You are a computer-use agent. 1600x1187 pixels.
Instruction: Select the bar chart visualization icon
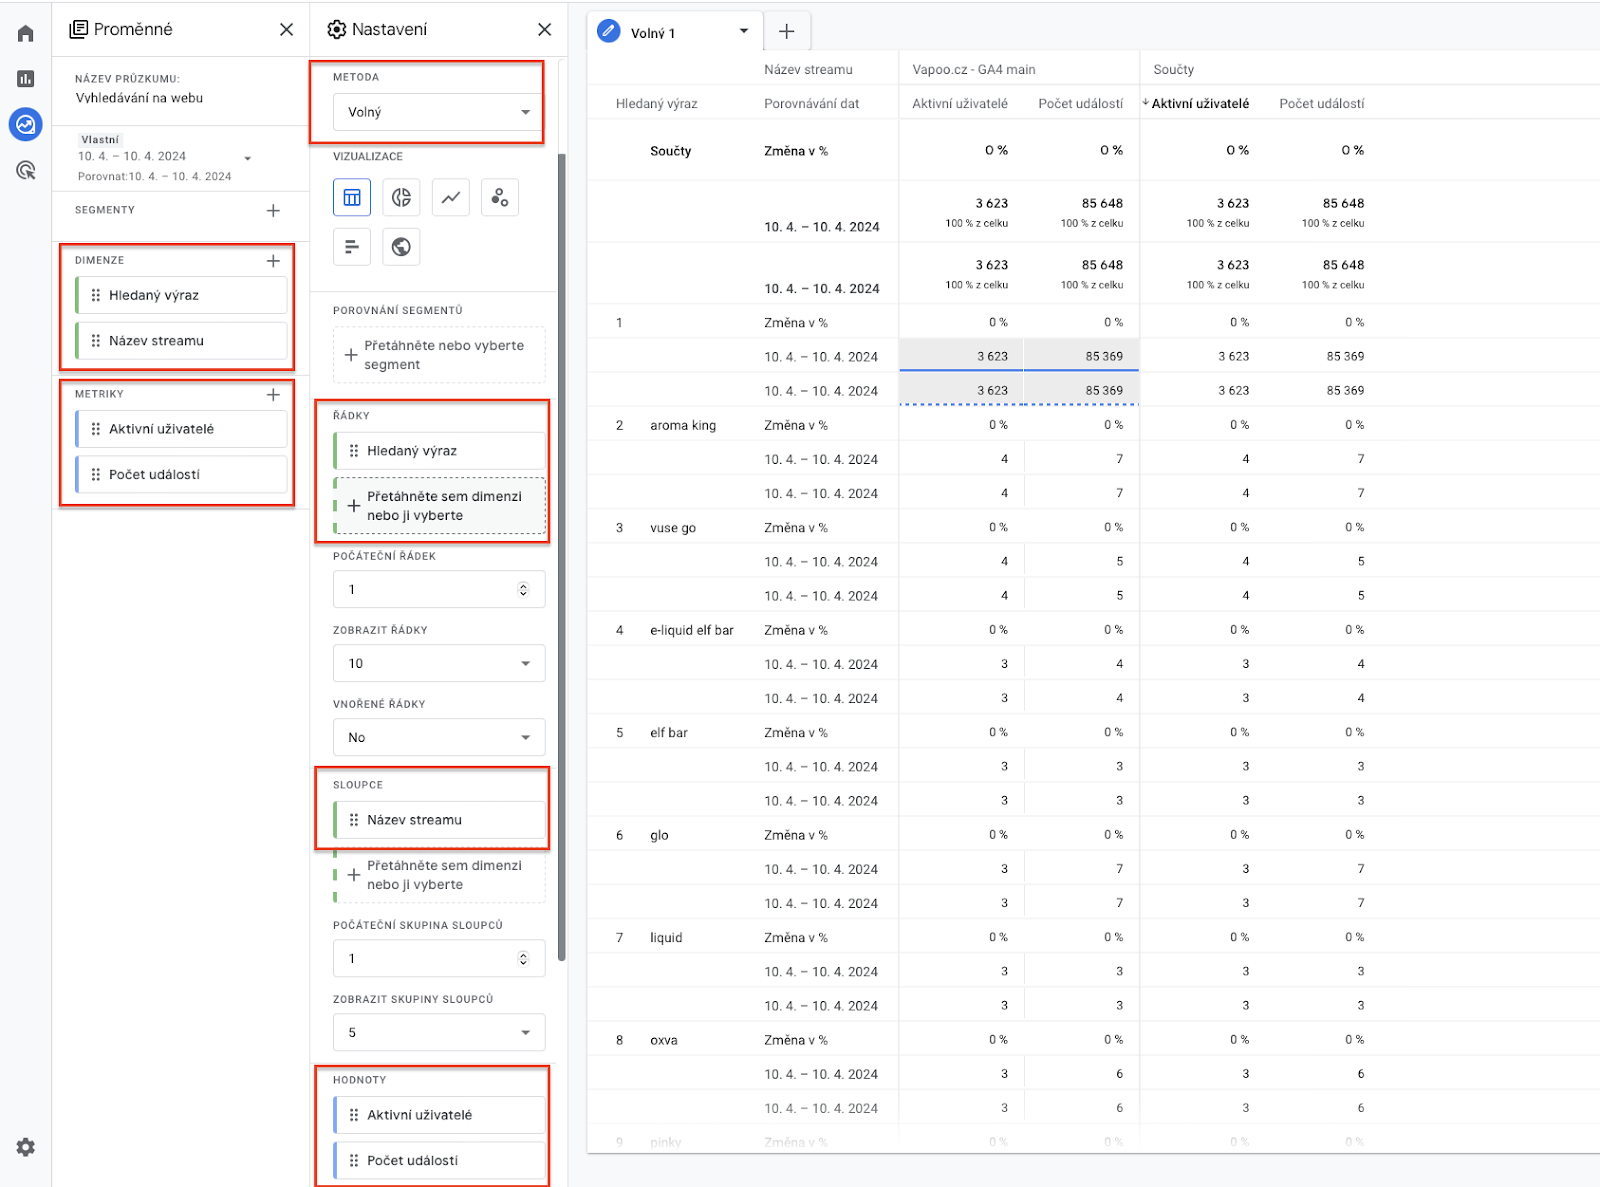352,247
